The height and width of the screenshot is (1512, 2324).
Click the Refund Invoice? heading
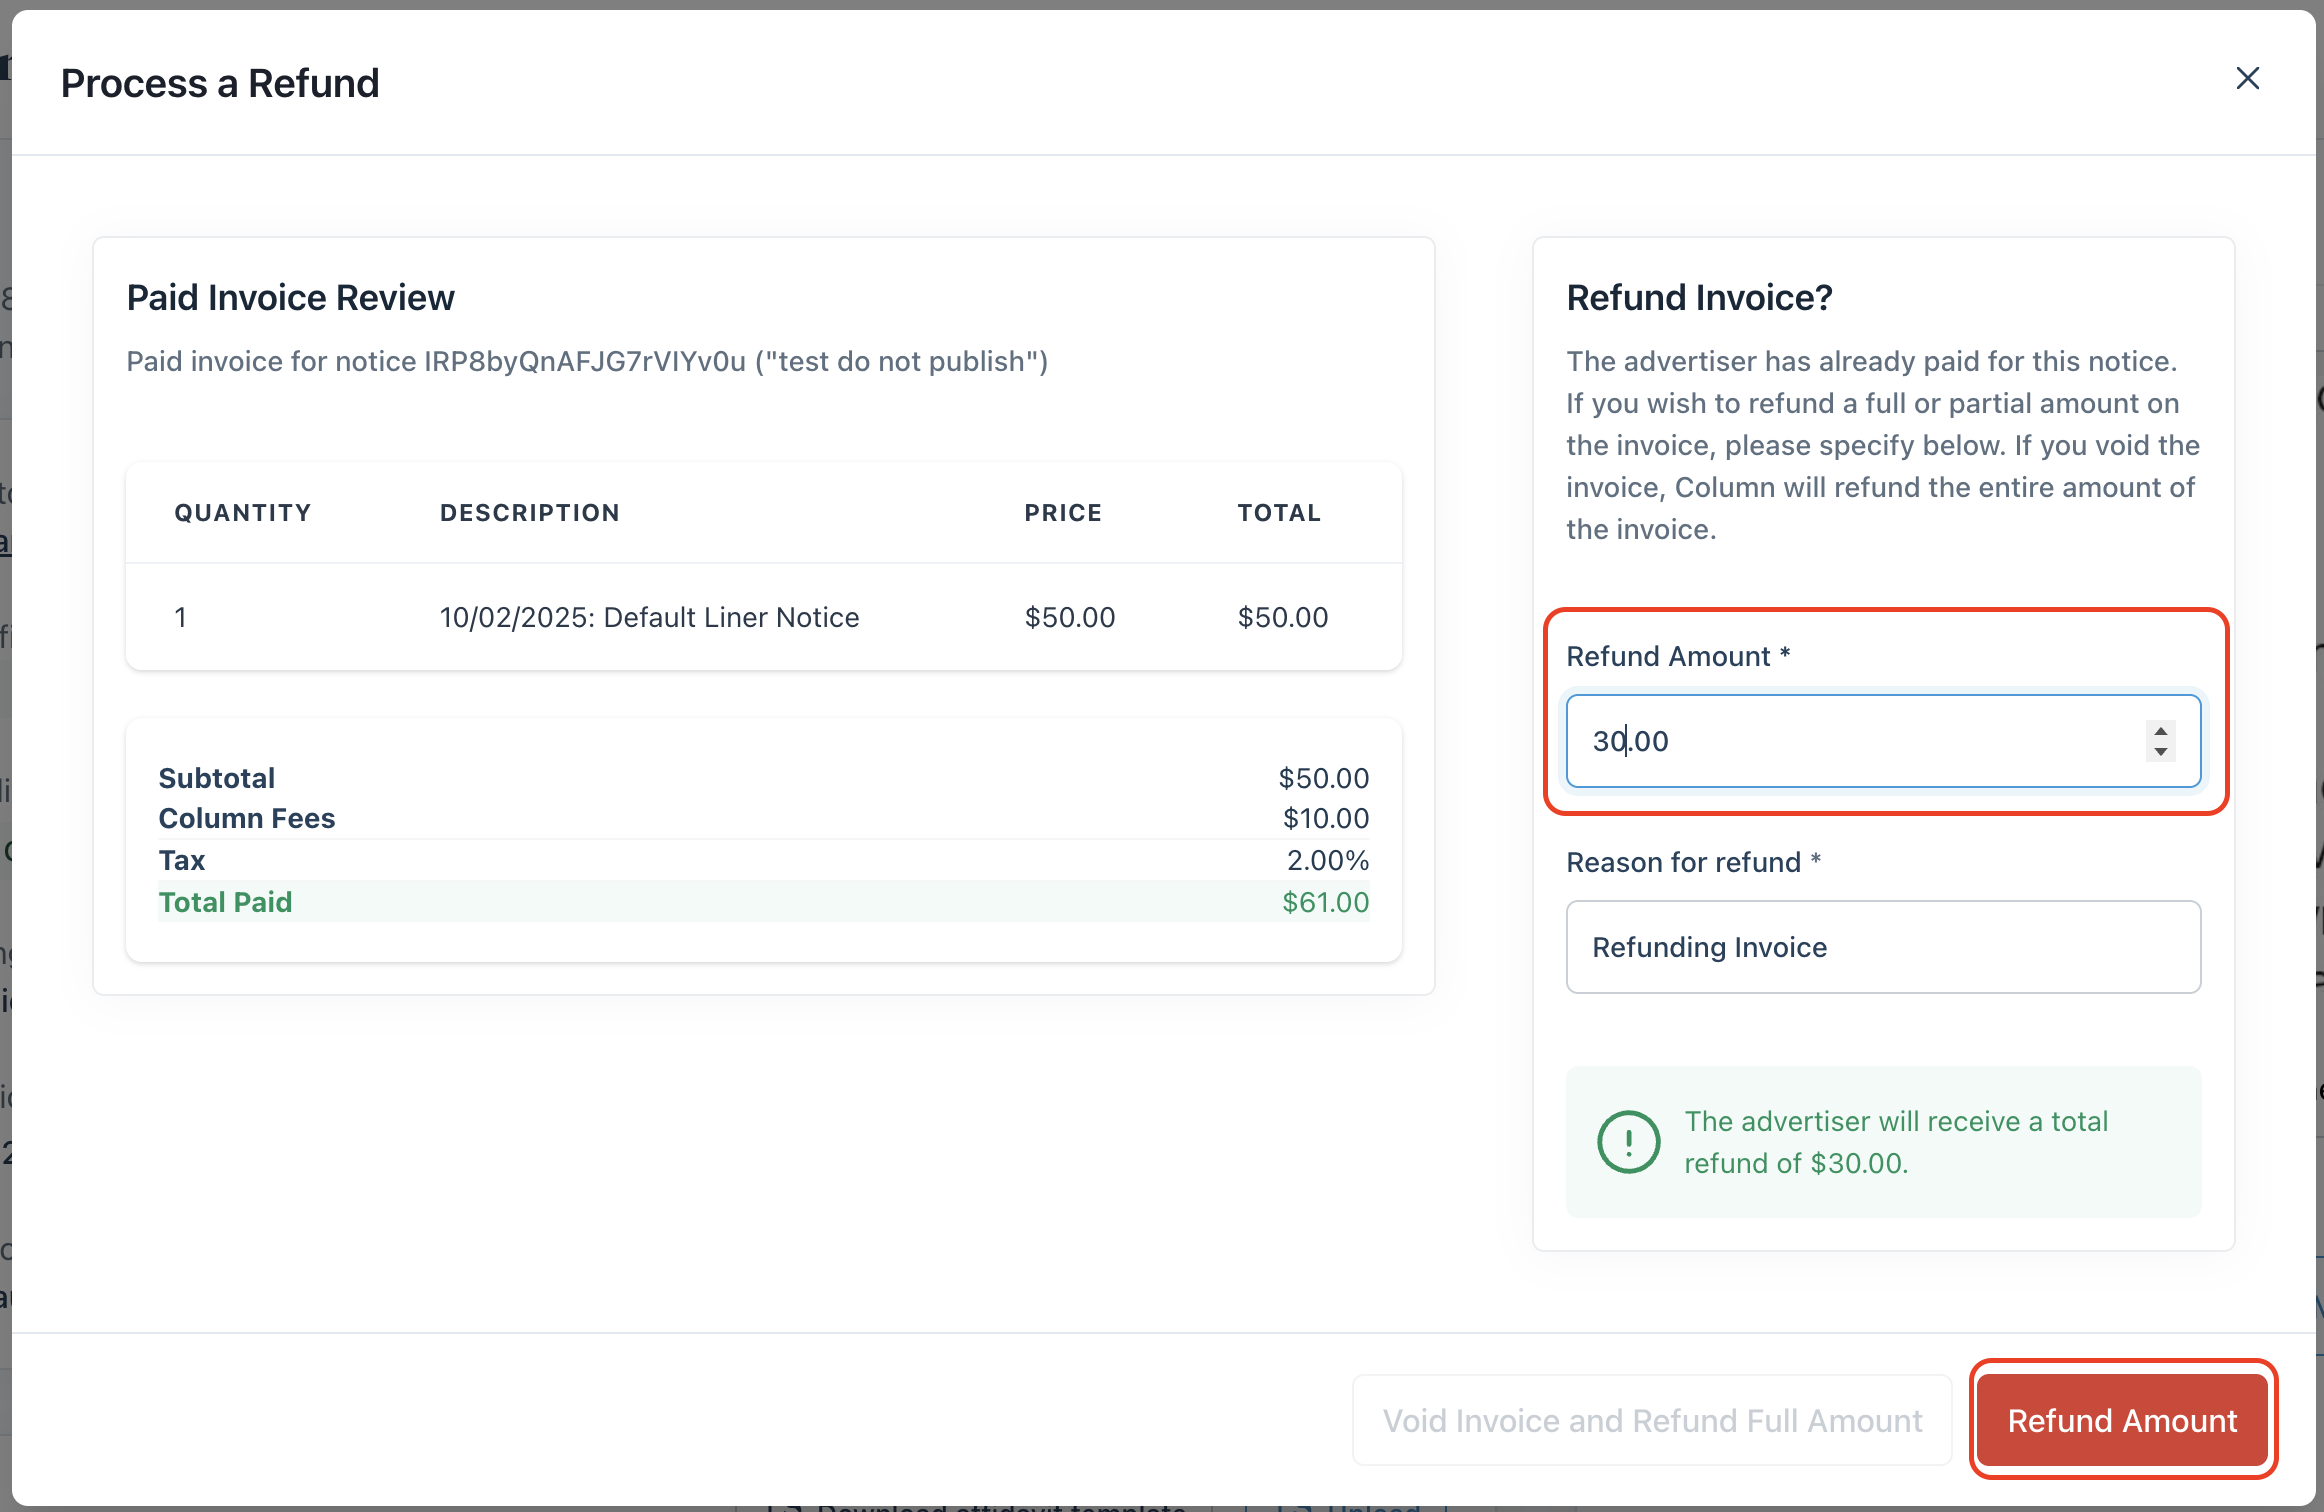click(x=1699, y=298)
